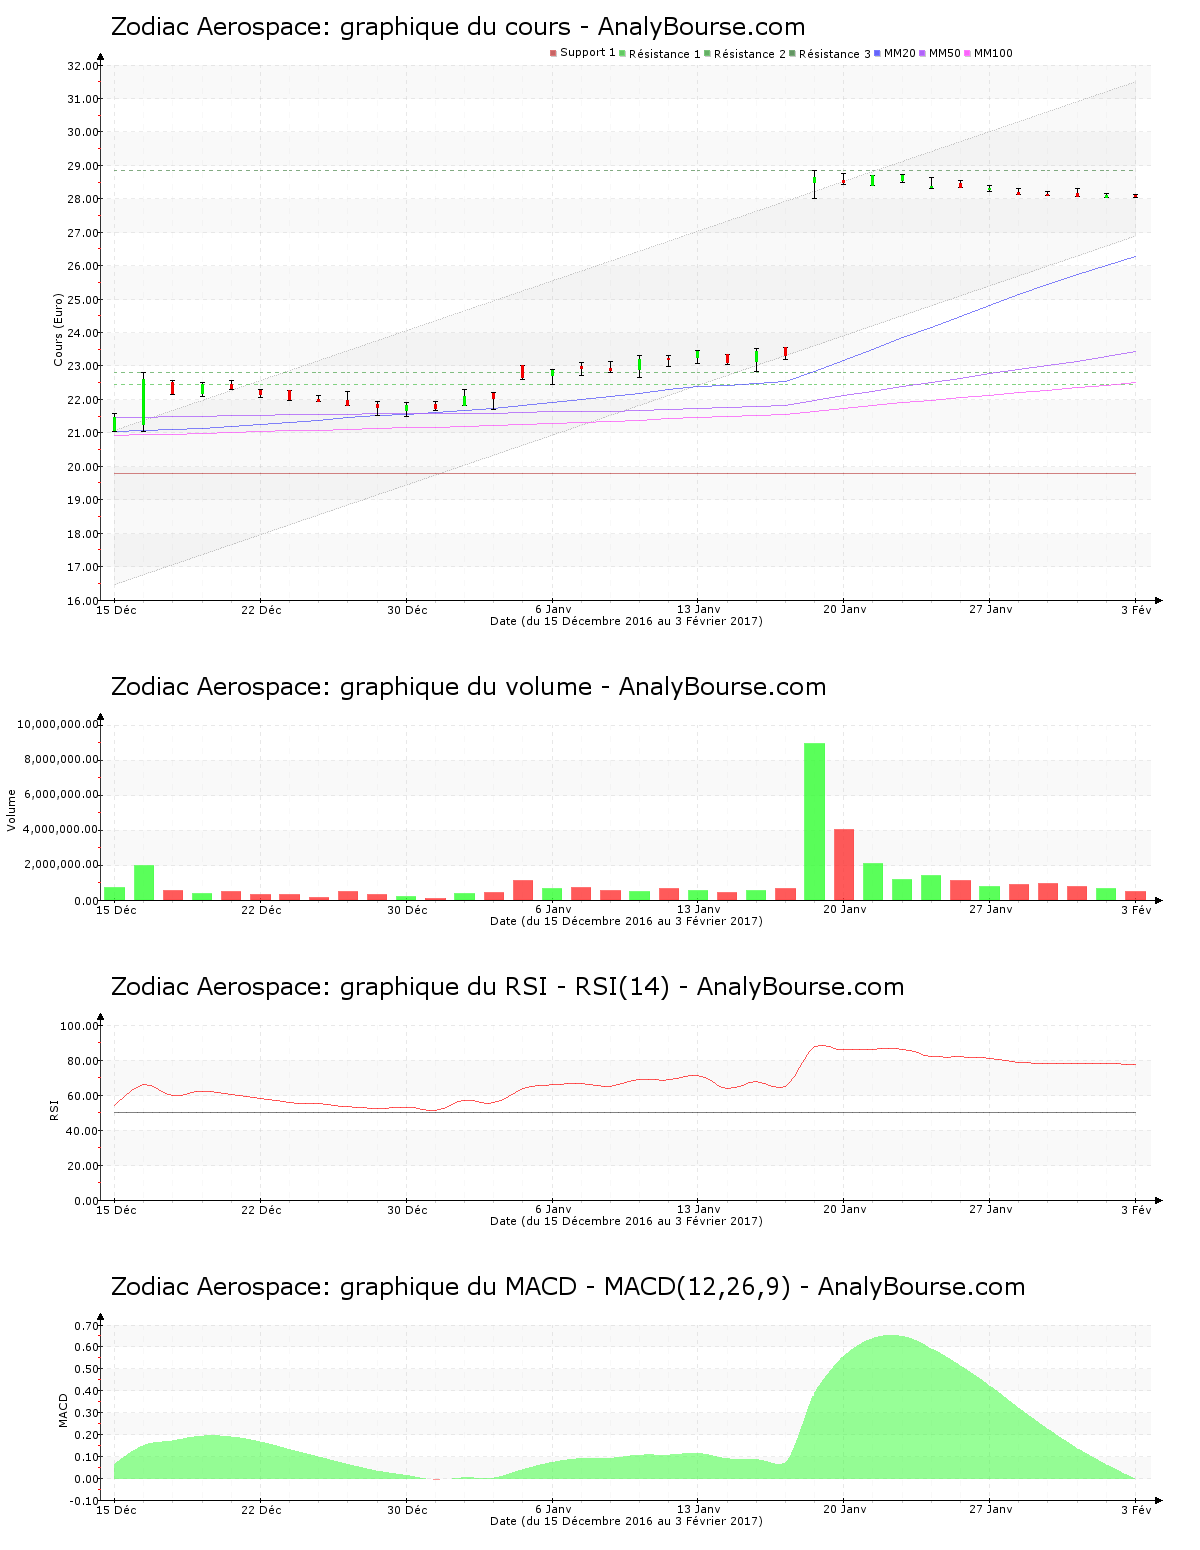The width and height of the screenshot is (1200, 1550).
Task: Click the 0.70 MACD axis value
Action: [x=87, y=1326]
